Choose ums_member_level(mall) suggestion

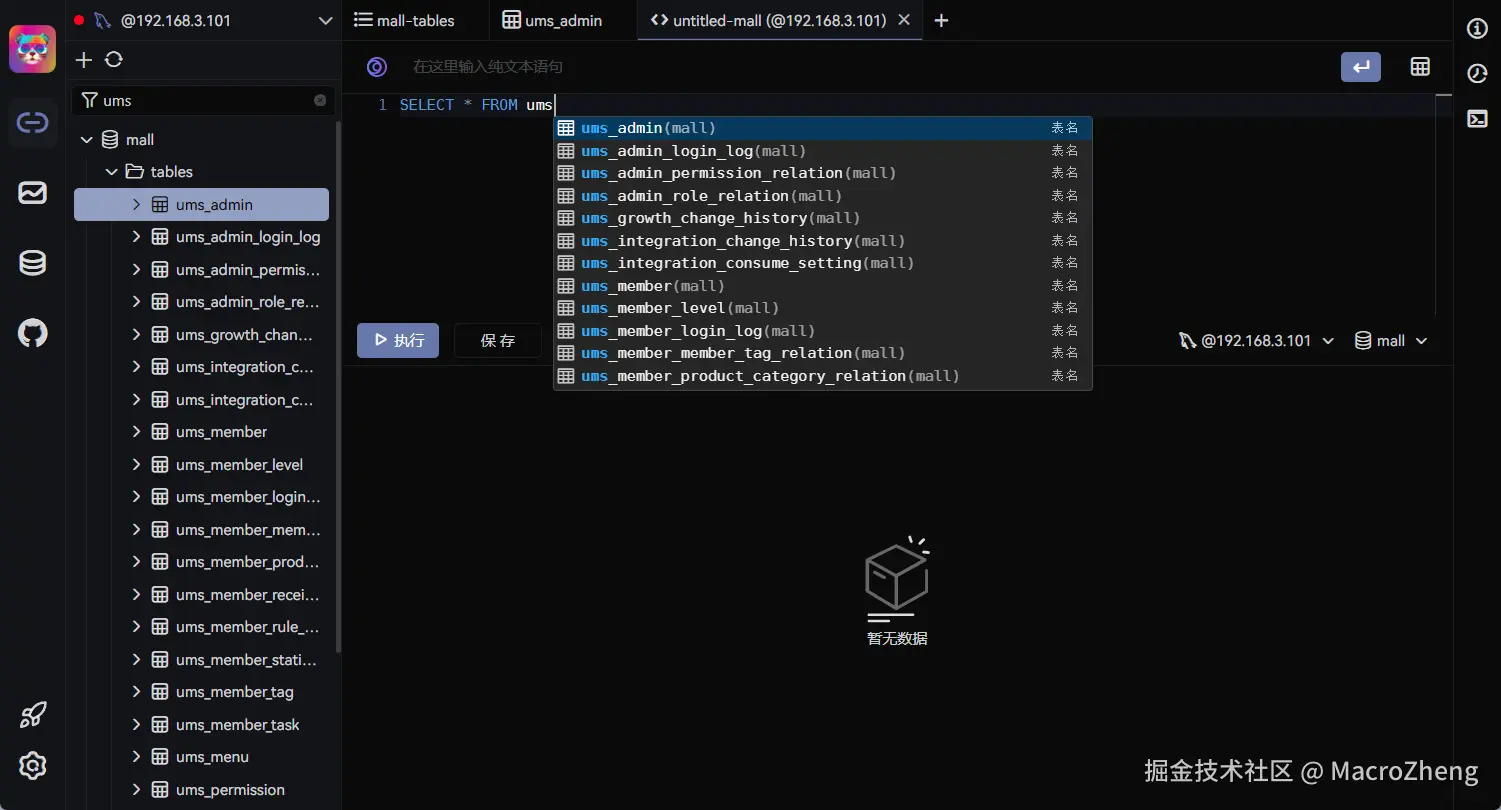(823, 308)
